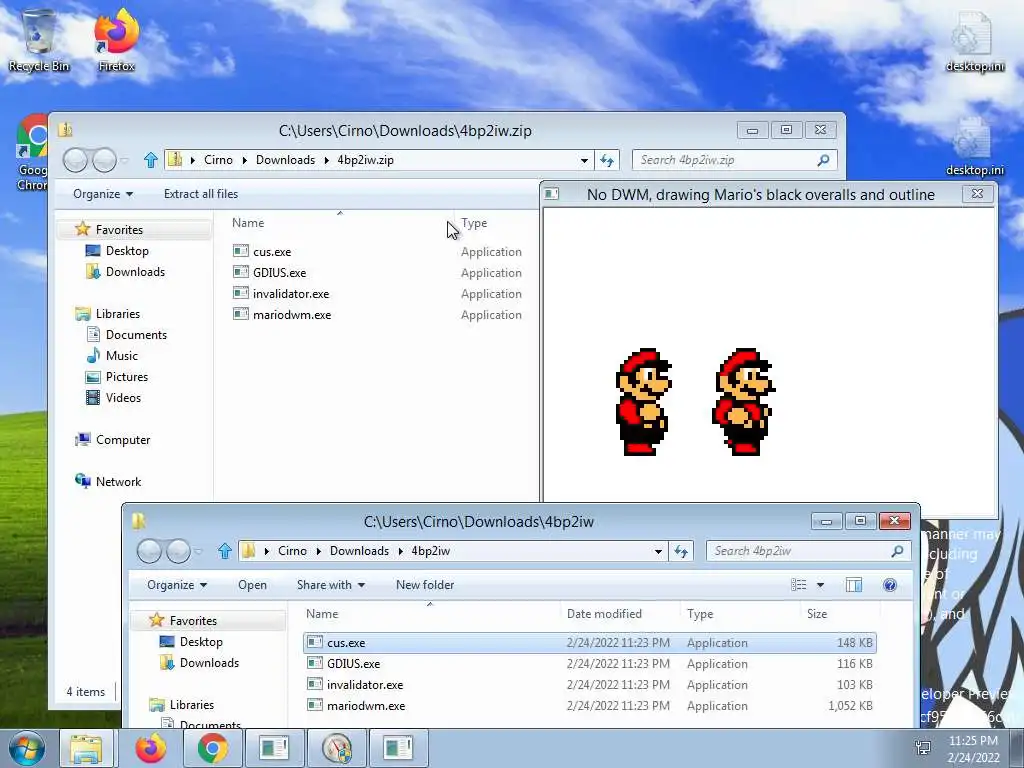Expand the recent pages arrow in the 4bp2iw.zip window
The image size is (1024, 768).
pos(125,160)
